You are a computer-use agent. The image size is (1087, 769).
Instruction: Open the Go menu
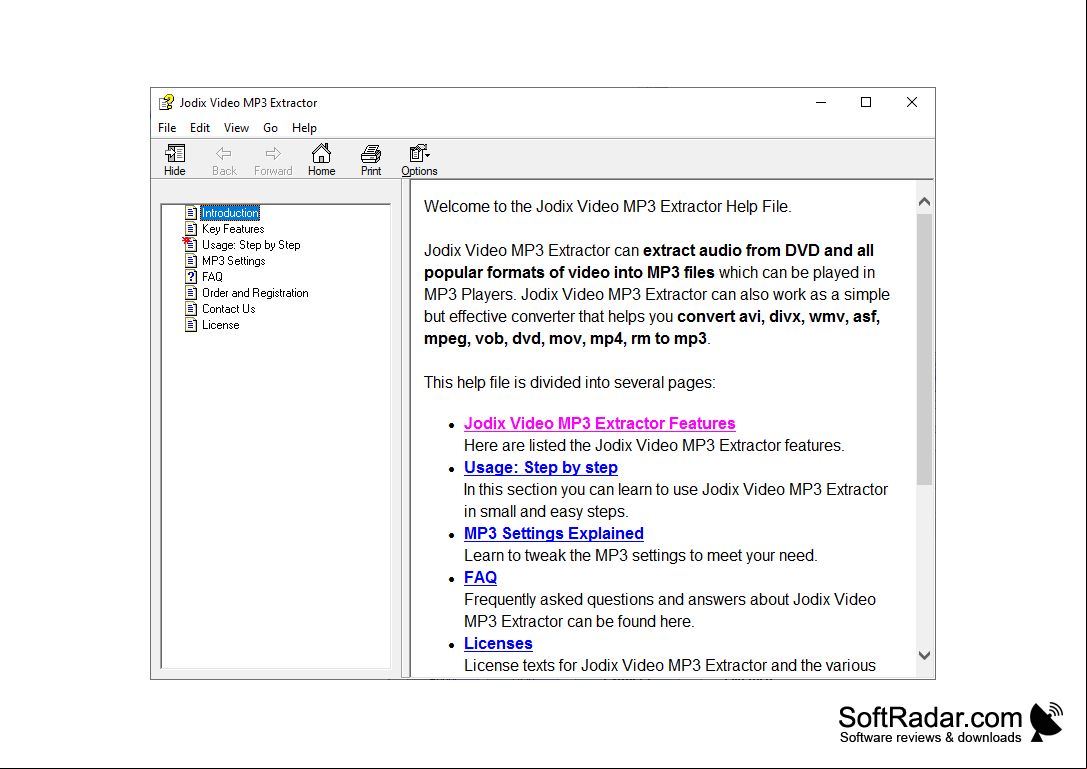click(270, 128)
